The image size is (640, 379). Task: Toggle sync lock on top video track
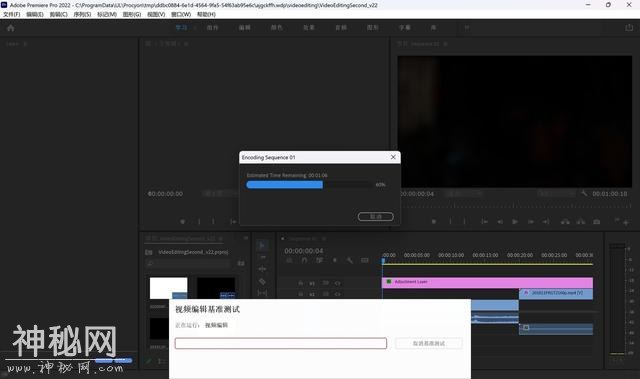[x=326, y=283]
